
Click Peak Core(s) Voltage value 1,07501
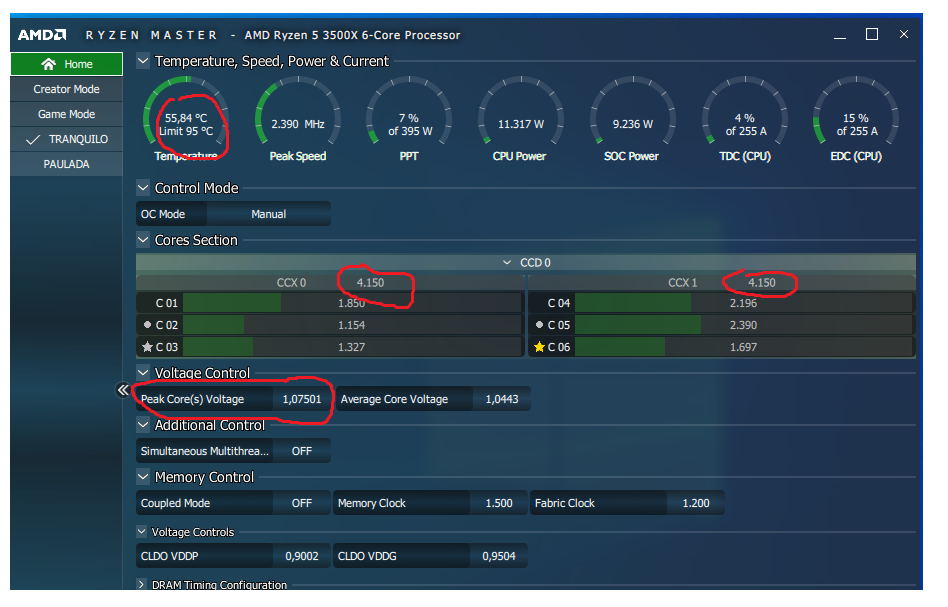click(x=302, y=399)
